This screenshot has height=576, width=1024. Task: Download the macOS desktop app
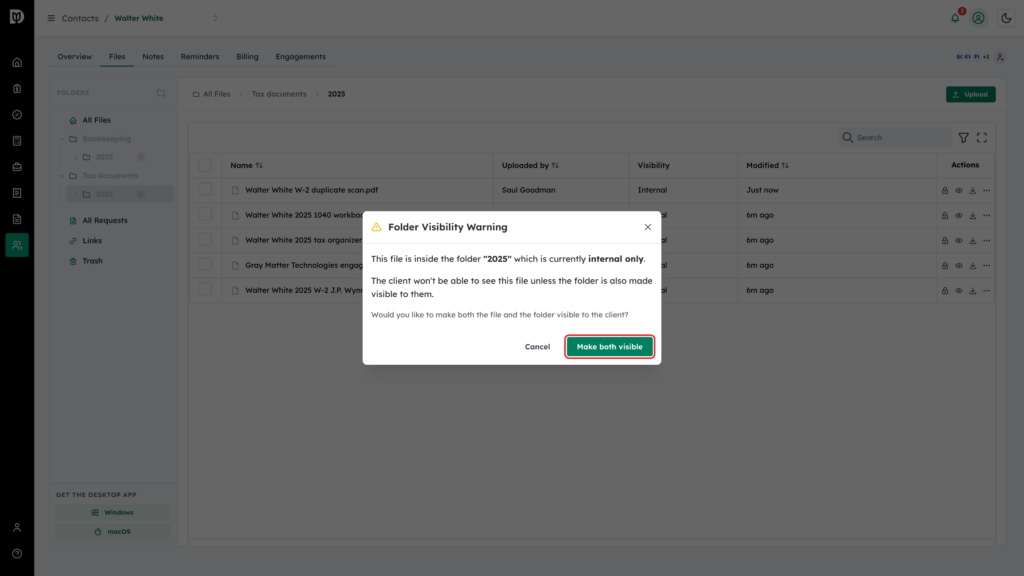pyautogui.click(x=113, y=532)
